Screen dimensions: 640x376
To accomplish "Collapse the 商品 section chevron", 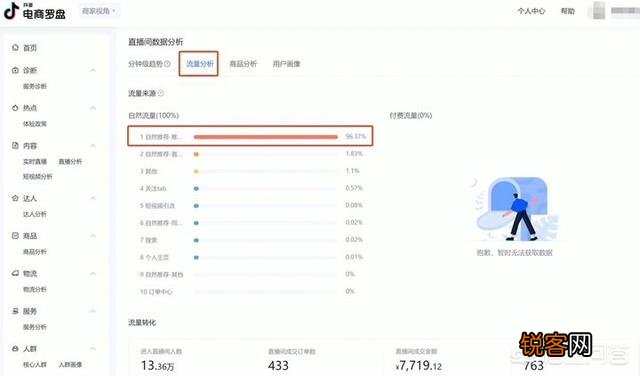I will point(93,236).
